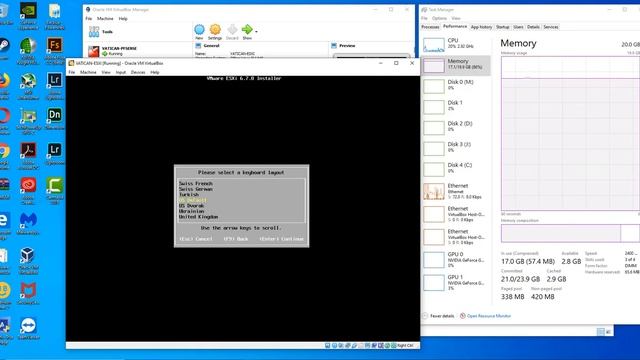
Task: Select Disk 3 (J:) performance item
Action: click(x=456, y=149)
